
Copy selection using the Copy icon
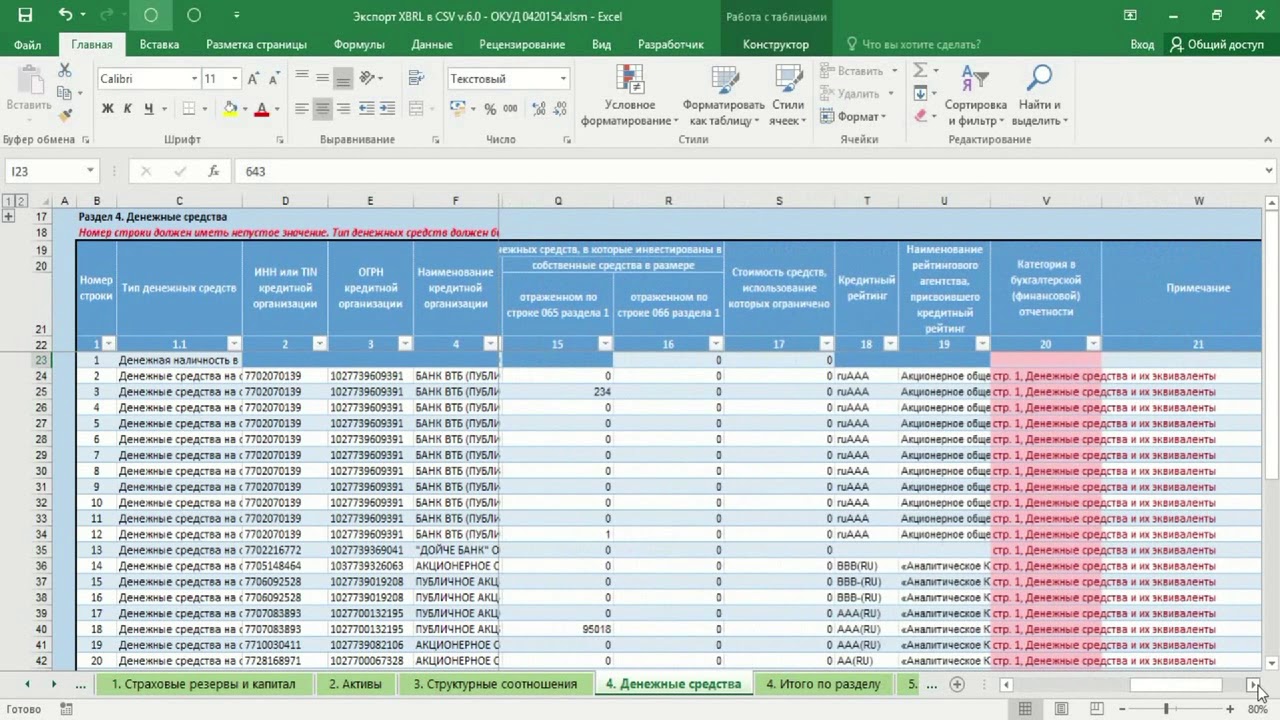[65, 94]
